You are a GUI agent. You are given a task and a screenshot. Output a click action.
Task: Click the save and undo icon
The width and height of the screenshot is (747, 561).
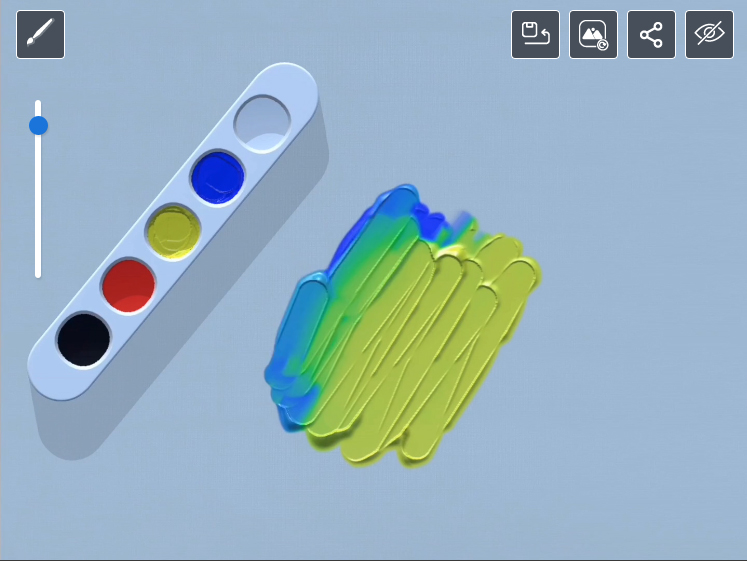tap(535, 35)
